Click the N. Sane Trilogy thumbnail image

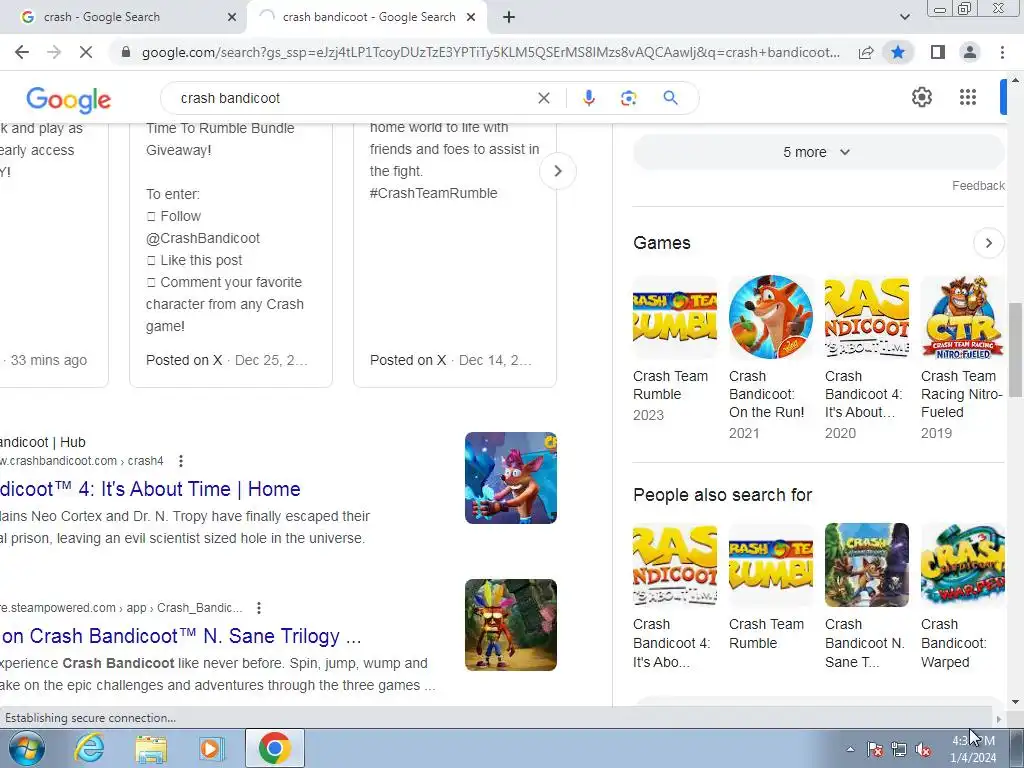pyautogui.click(x=511, y=625)
